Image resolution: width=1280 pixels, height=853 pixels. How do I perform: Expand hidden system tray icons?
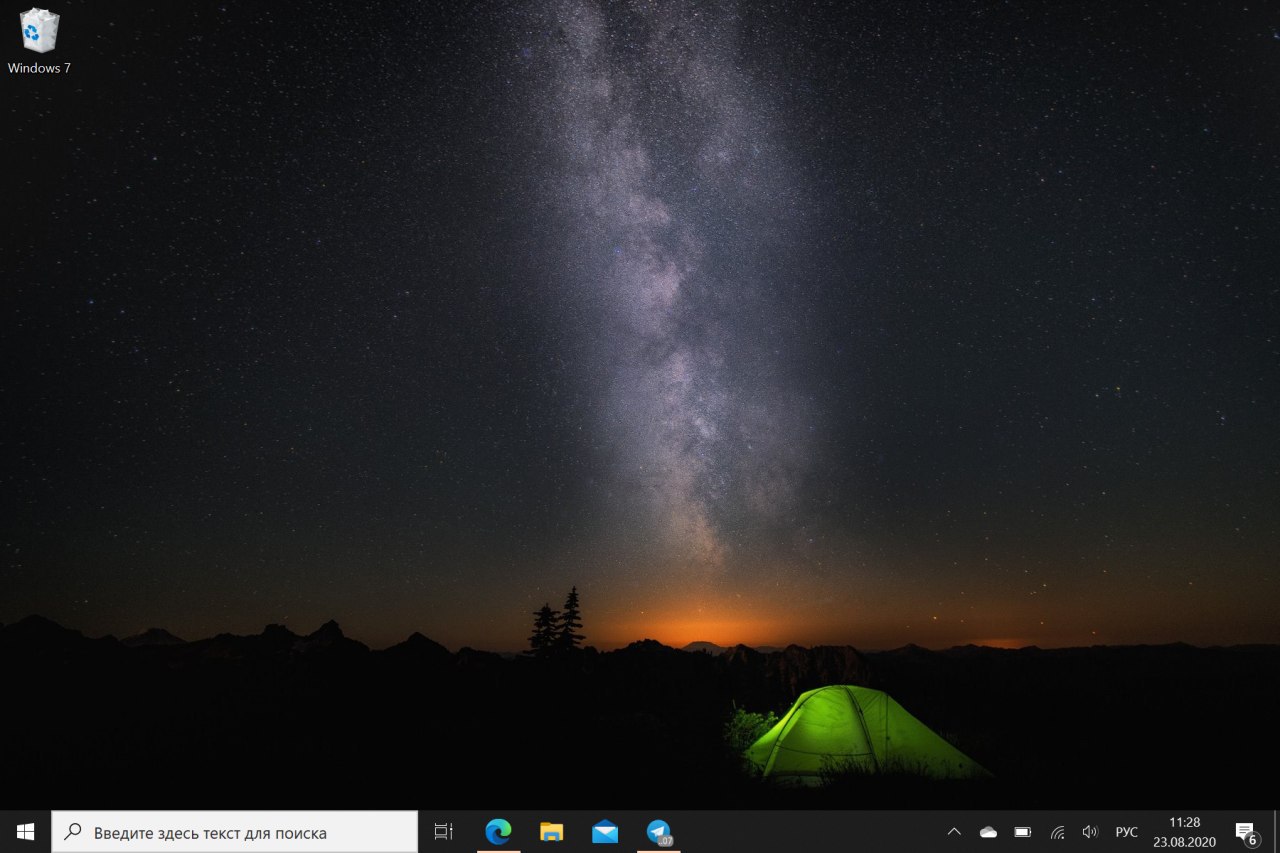954,831
